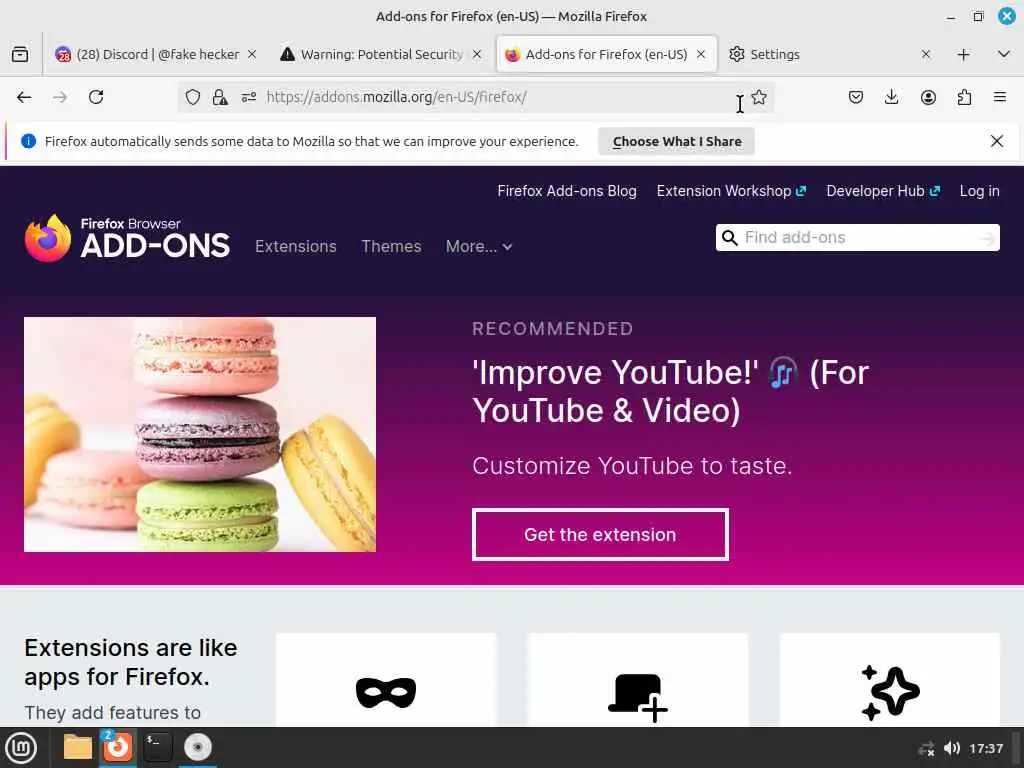This screenshot has width=1024, height=768.
Task: Open the Developer Hub link
Action: (x=883, y=191)
